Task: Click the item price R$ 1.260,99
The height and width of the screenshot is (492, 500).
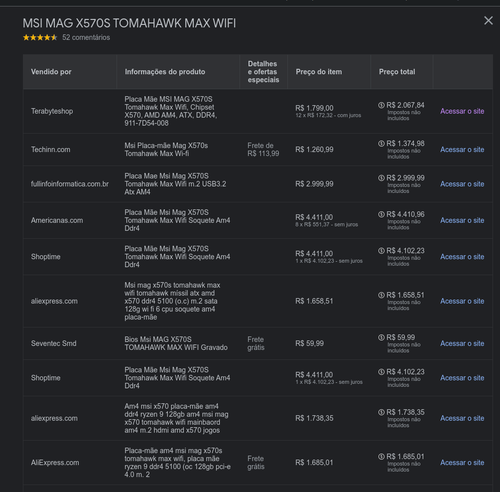Action: tap(314, 149)
